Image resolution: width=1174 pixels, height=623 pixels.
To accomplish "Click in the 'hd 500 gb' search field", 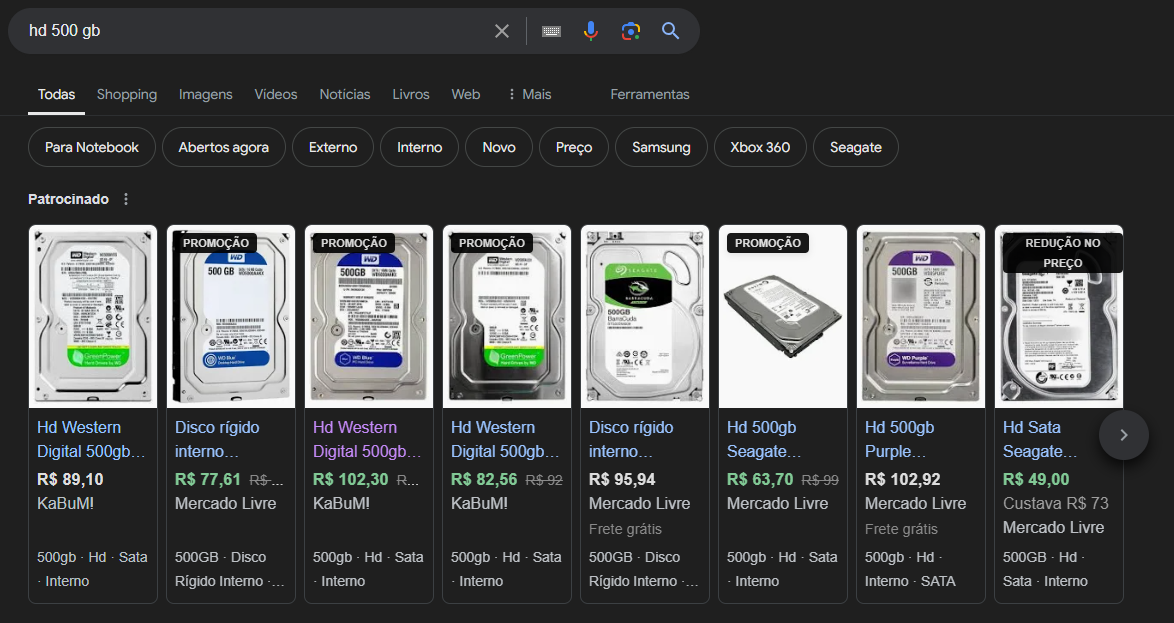I will 255,31.
